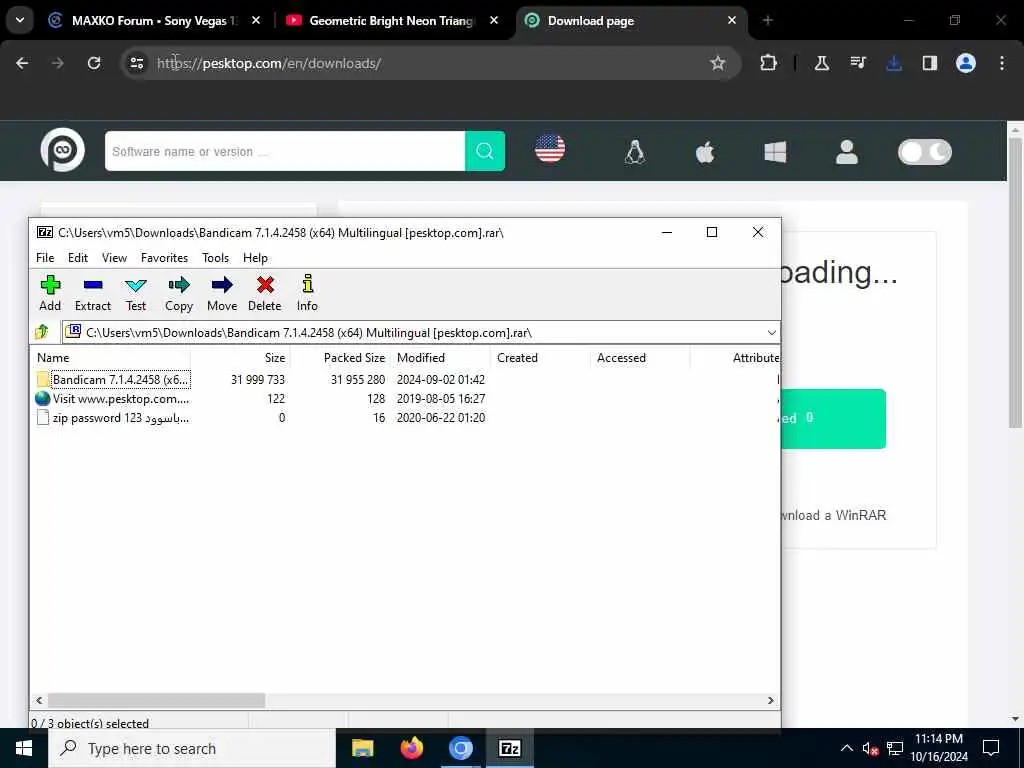Open Firefox from the taskbar

(411, 748)
